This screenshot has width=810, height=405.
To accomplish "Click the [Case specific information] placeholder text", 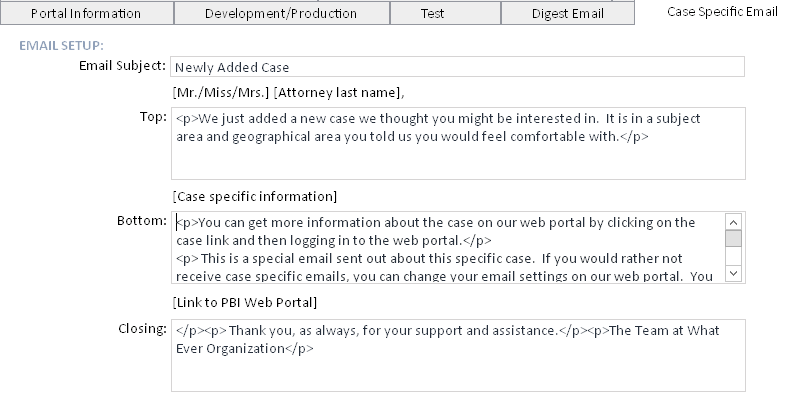I will (255, 195).
